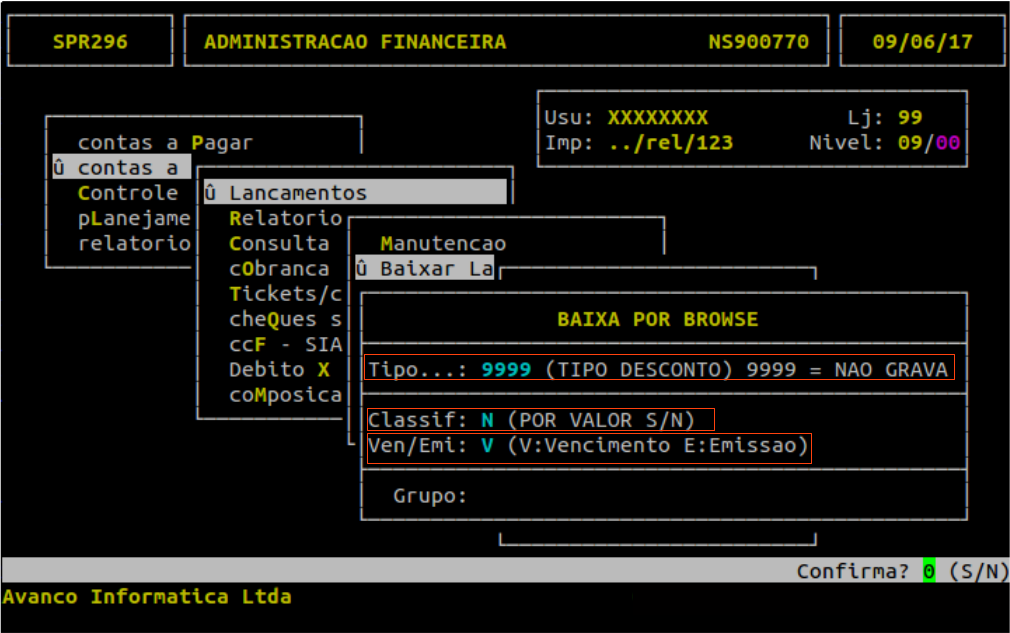Viewport: 1010px width, 633px height.
Task: Open the Controle menu entry
Action: 128,193
